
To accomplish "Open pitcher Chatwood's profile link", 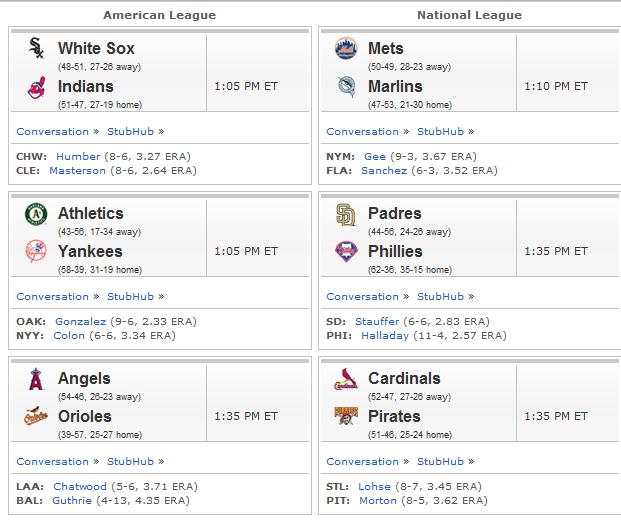I will pyautogui.click(x=80, y=486).
